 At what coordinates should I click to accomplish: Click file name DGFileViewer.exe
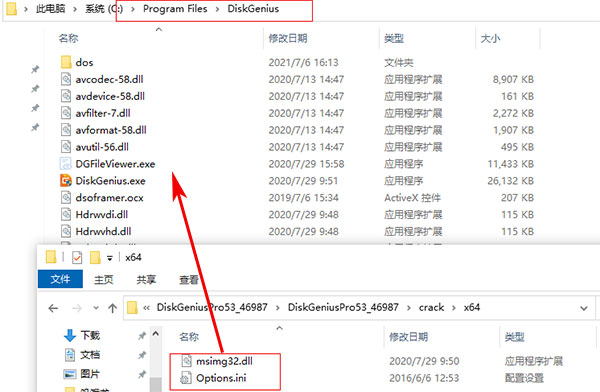click(115, 164)
